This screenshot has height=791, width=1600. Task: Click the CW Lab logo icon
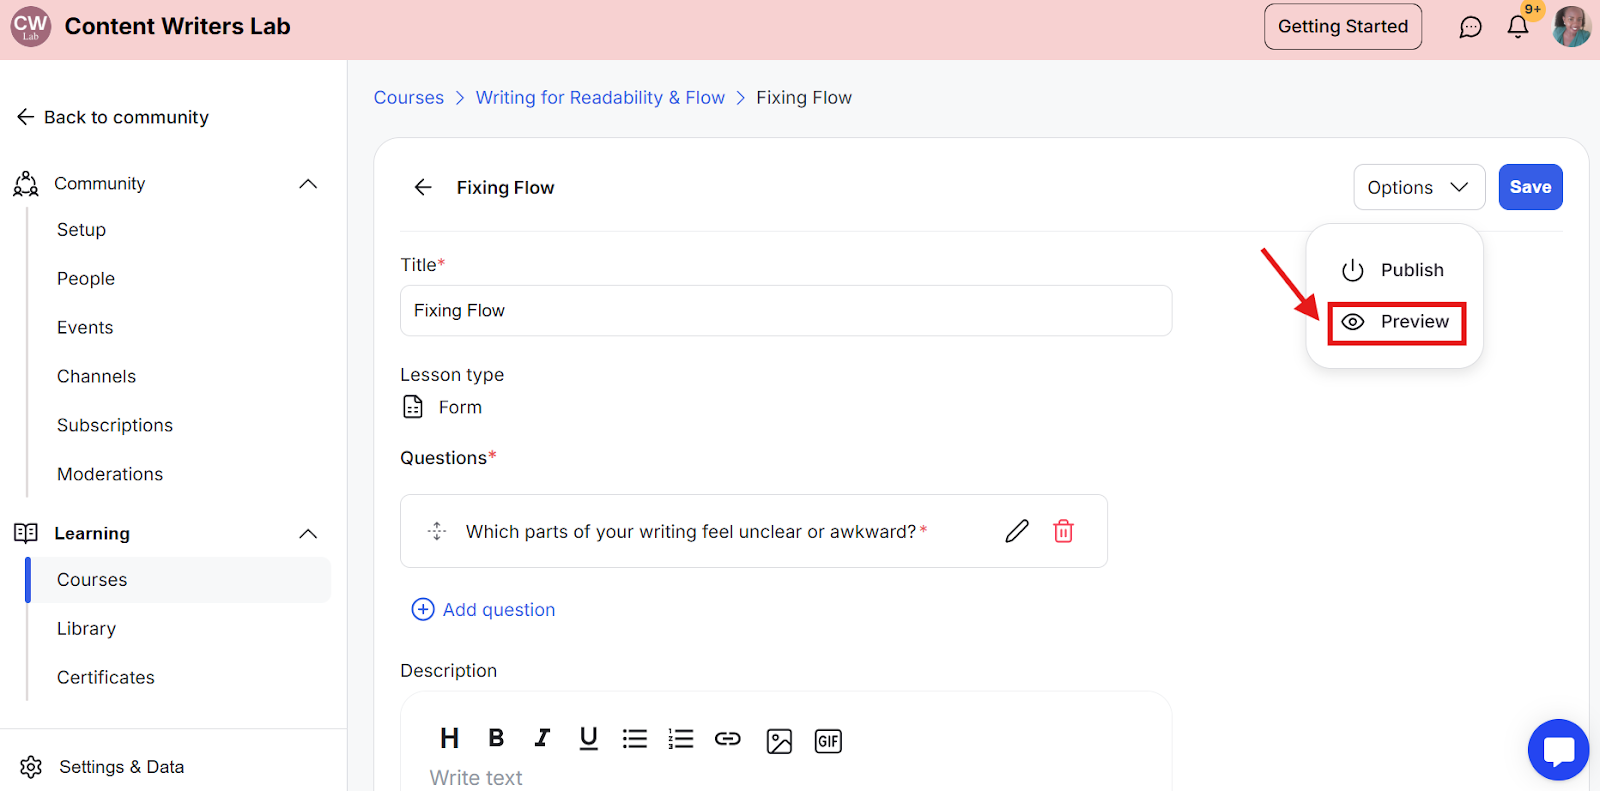point(31,26)
